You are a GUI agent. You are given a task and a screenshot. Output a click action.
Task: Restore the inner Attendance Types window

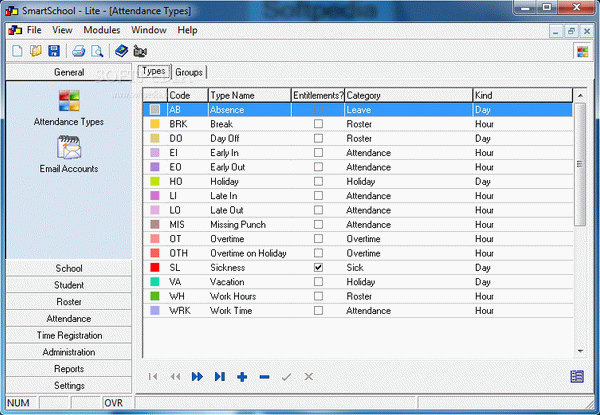pyautogui.click(x=571, y=31)
